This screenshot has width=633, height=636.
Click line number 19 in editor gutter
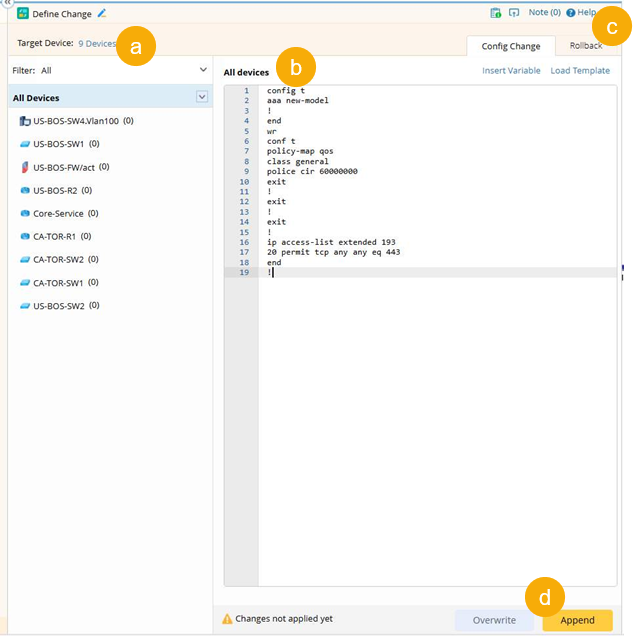(244, 273)
